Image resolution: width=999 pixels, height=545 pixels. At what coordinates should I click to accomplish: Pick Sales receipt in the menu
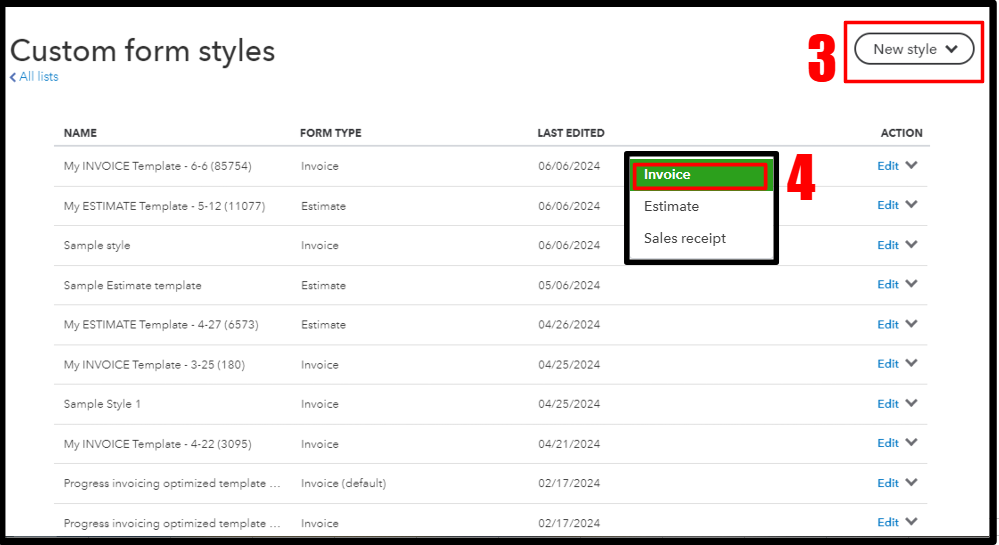(x=684, y=238)
